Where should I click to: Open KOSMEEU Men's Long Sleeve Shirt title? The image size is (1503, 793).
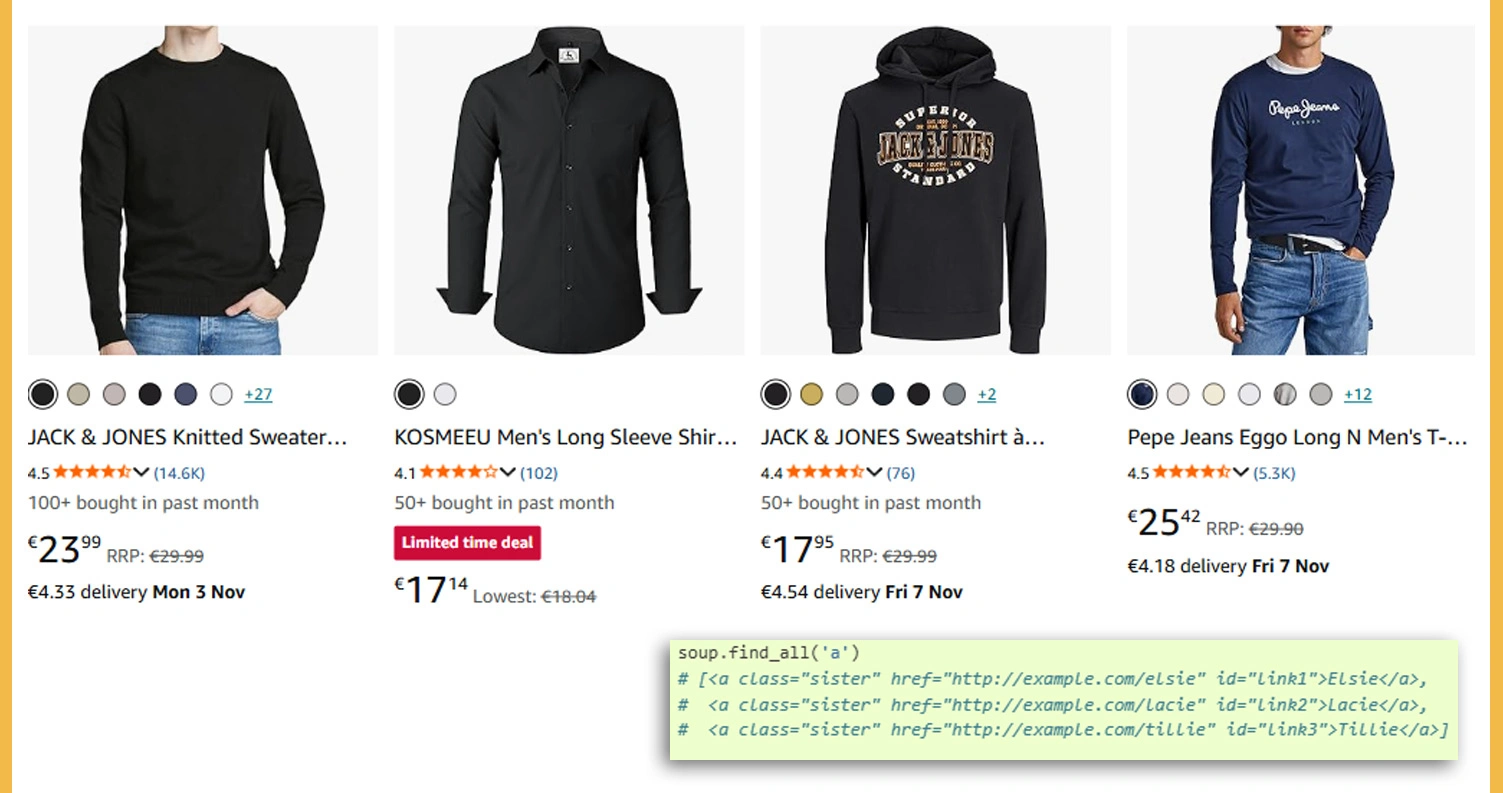[x=566, y=438]
